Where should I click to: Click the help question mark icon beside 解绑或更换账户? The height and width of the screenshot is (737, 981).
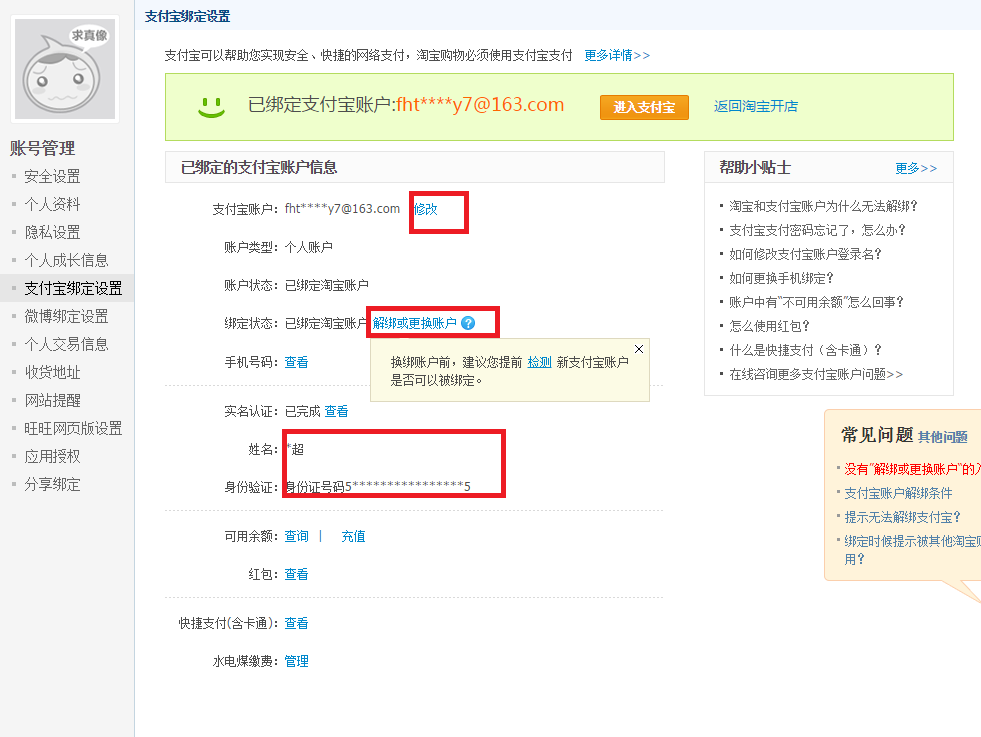point(468,323)
